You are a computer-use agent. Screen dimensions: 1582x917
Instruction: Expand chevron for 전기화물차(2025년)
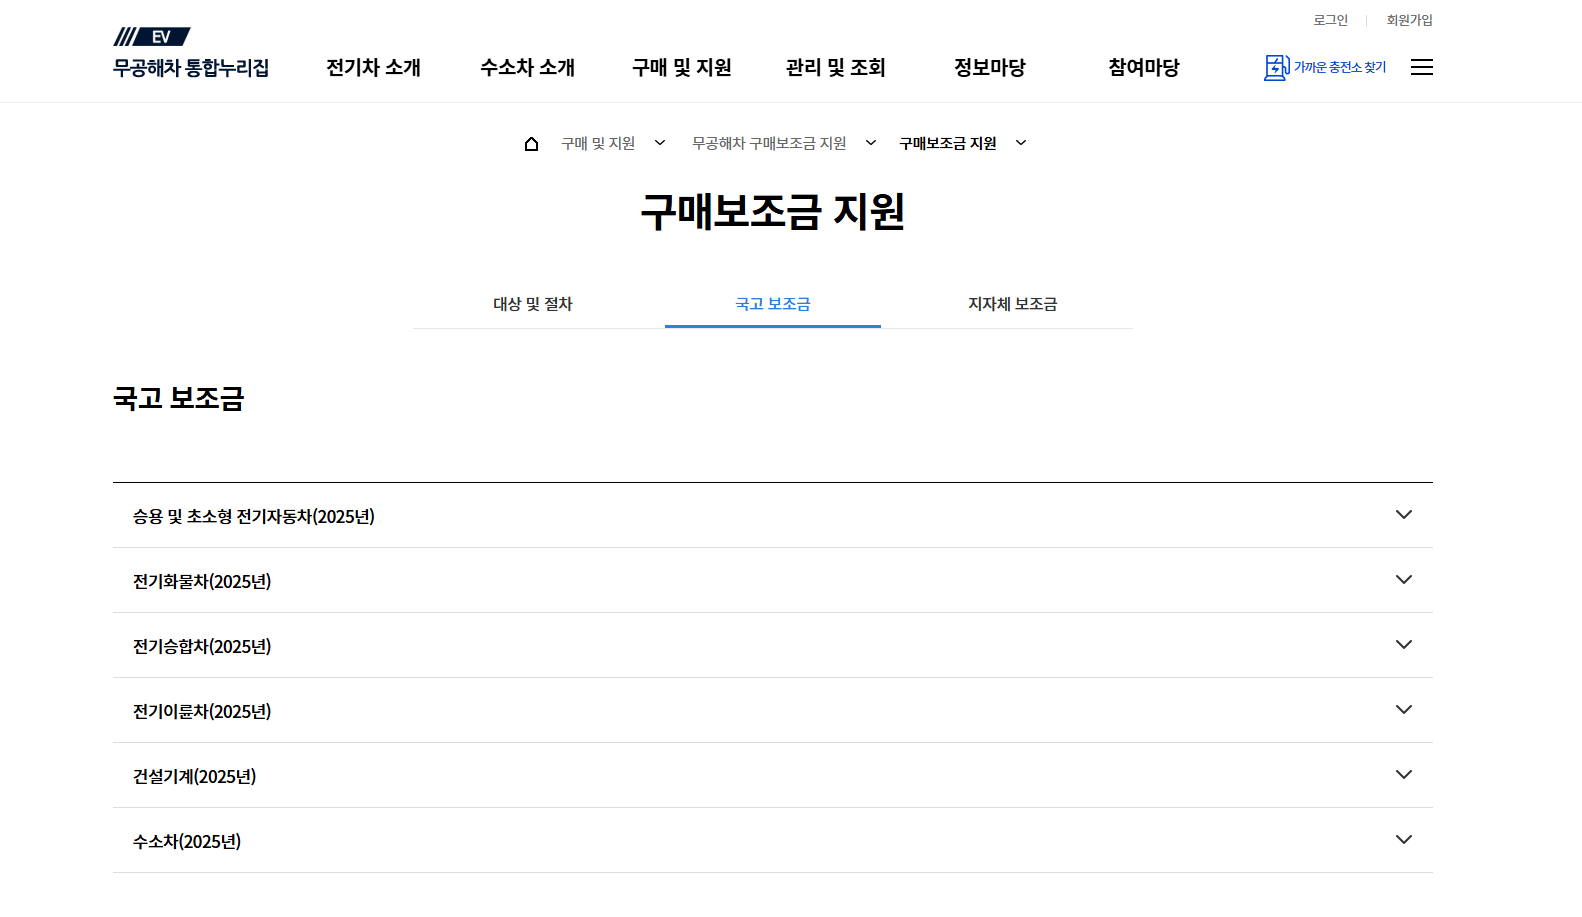[x=1404, y=580]
